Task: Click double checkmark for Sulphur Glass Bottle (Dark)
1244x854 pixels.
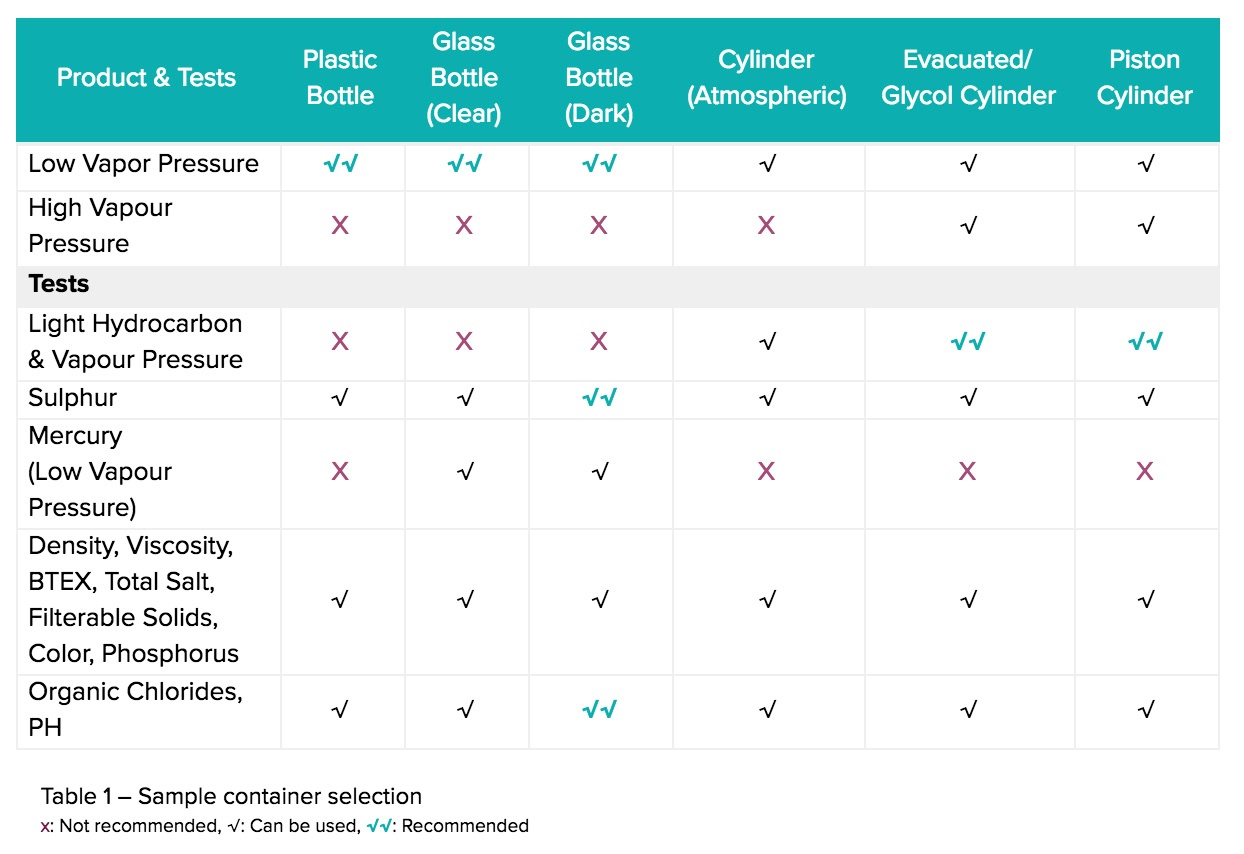Action: click(599, 399)
